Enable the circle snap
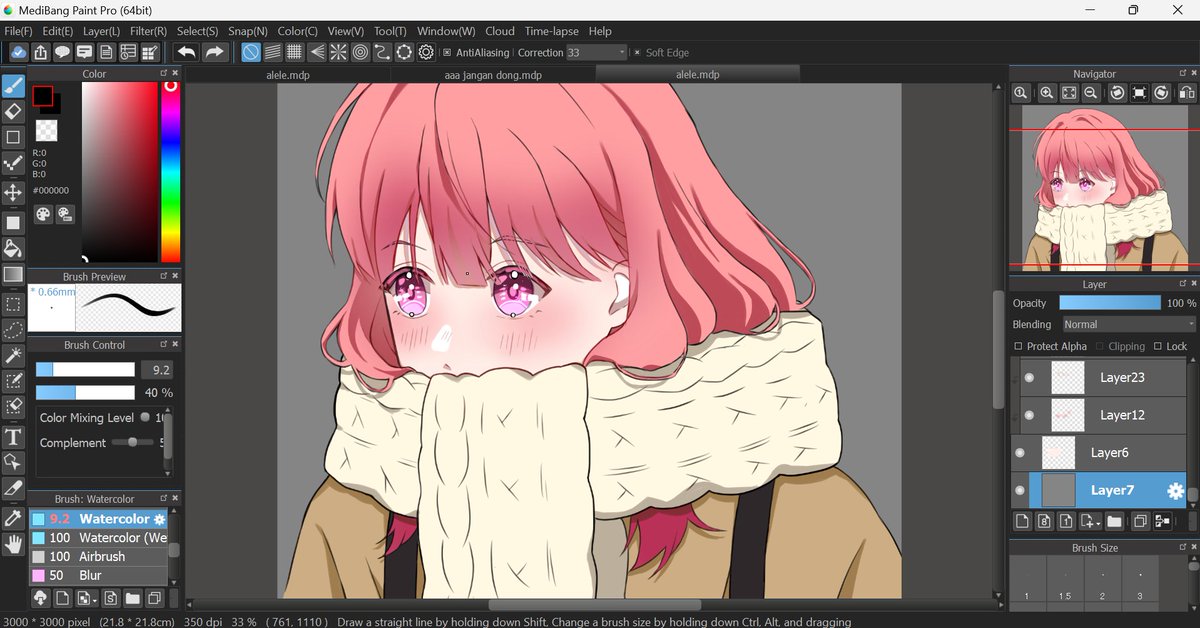 tap(360, 52)
